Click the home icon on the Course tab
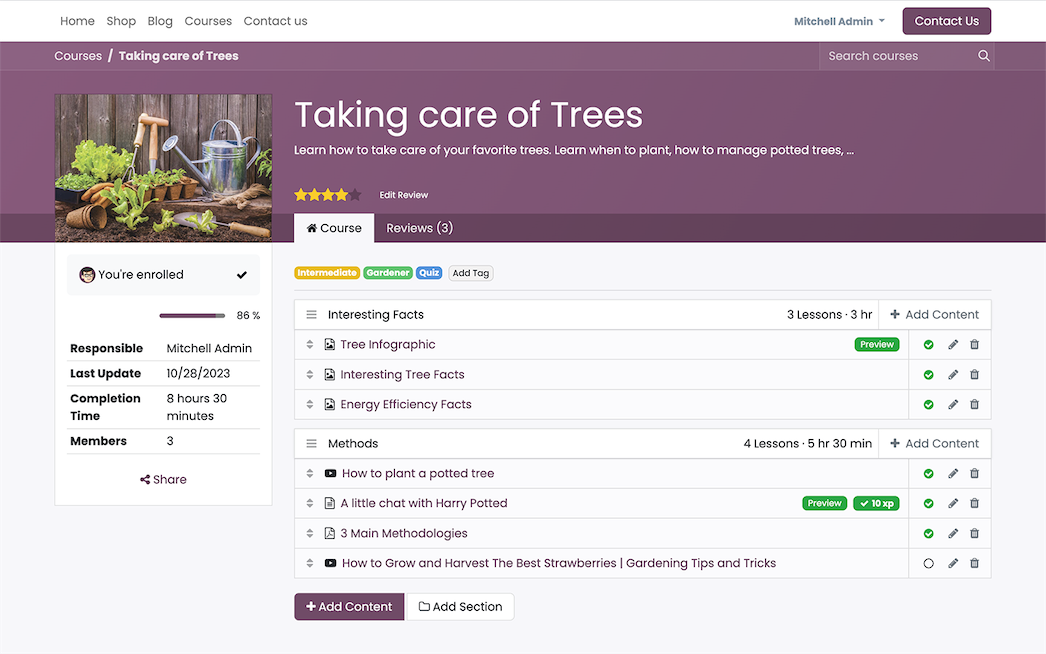 (x=310, y=228)
